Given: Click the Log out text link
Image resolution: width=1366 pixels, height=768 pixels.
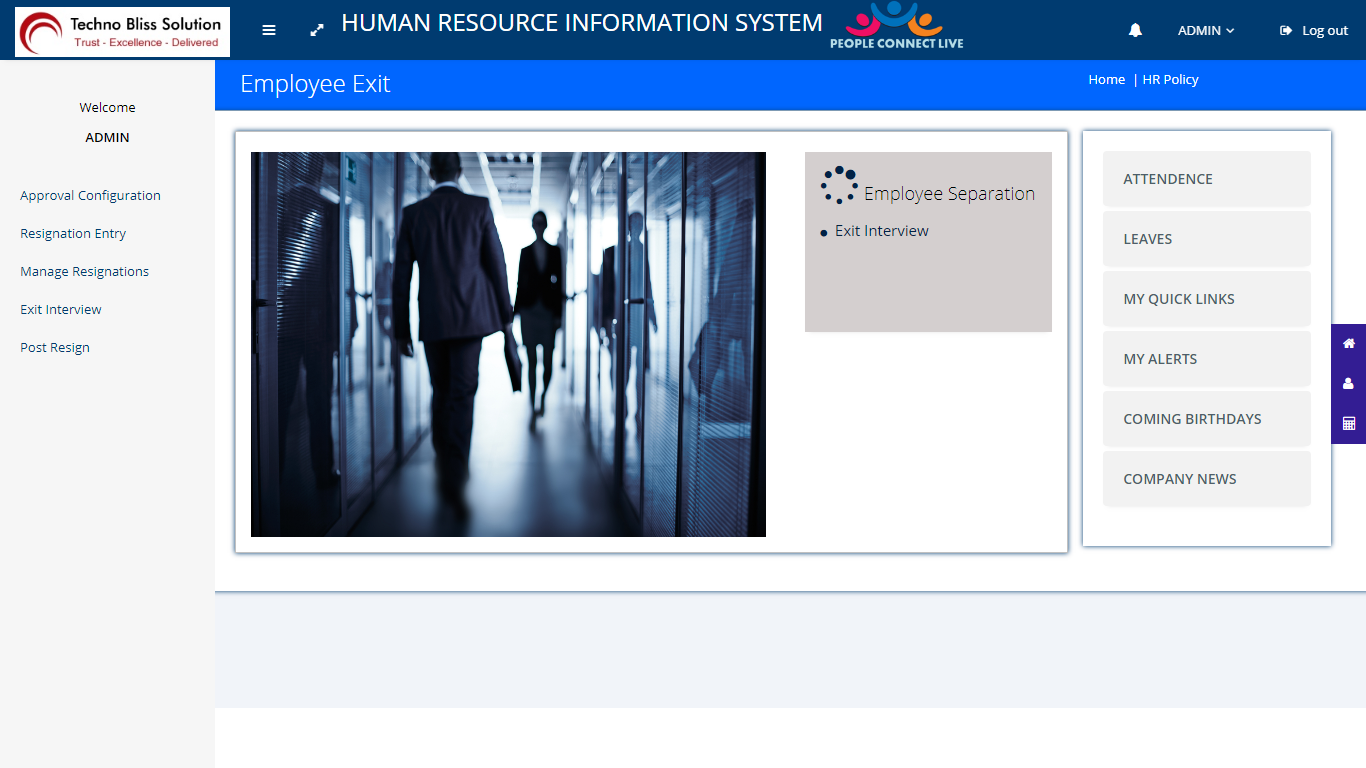Looking at the screenshot, I should click(1325, 31).
